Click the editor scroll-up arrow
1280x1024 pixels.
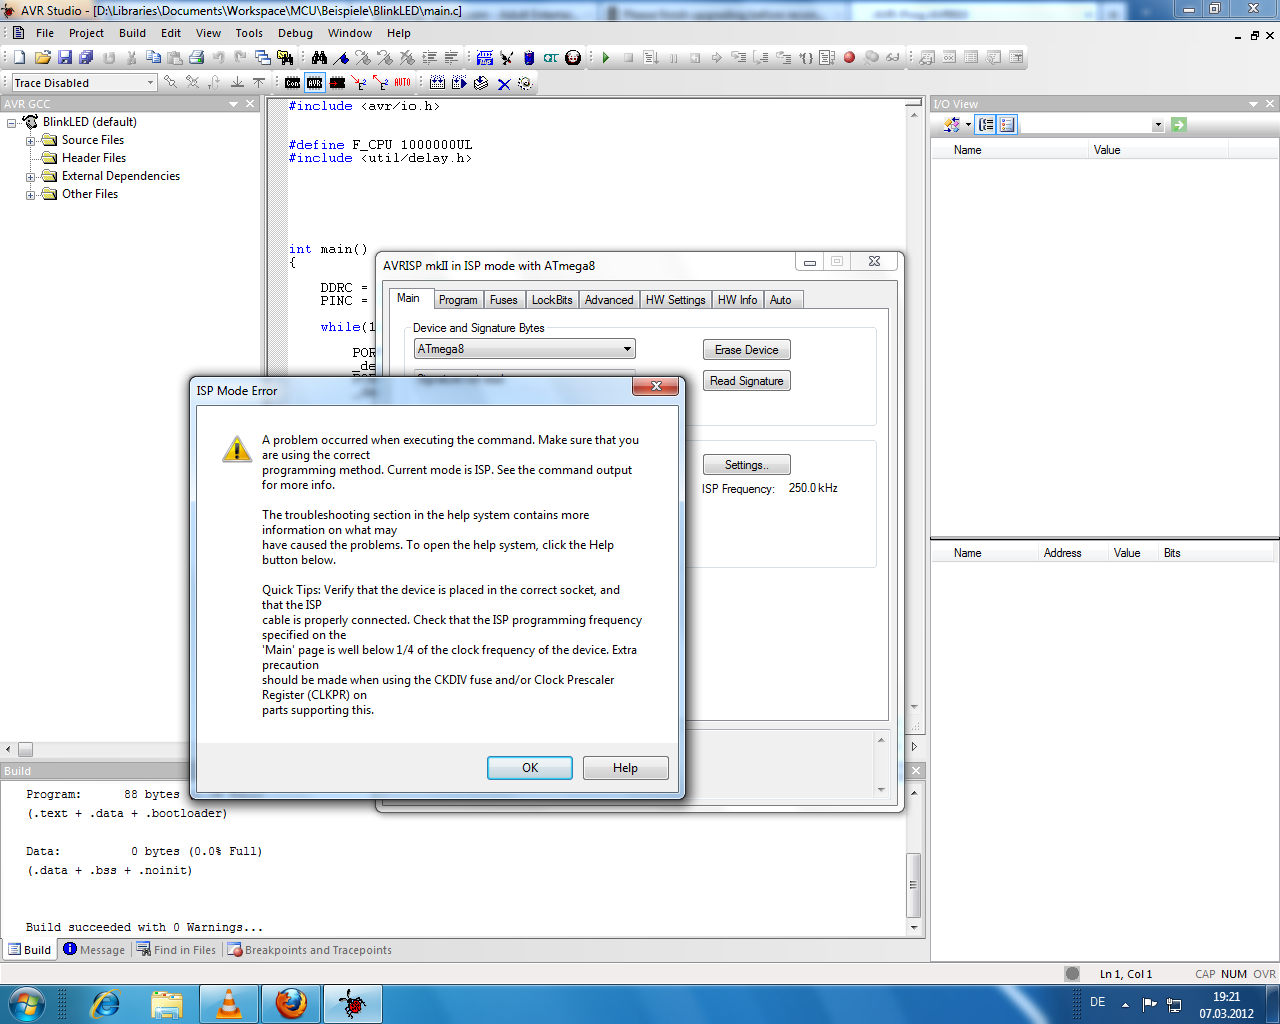click(914, 116)
